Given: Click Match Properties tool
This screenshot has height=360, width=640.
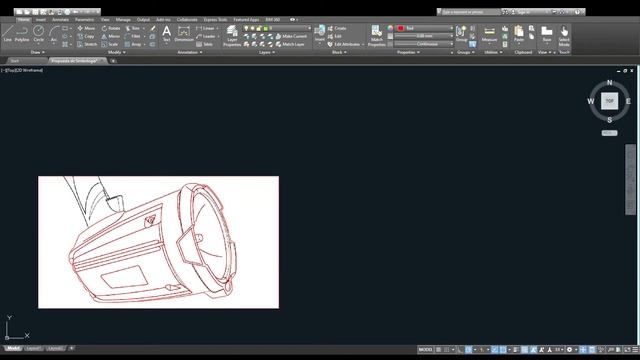Looking at the screenshot, I should (376, 36).
